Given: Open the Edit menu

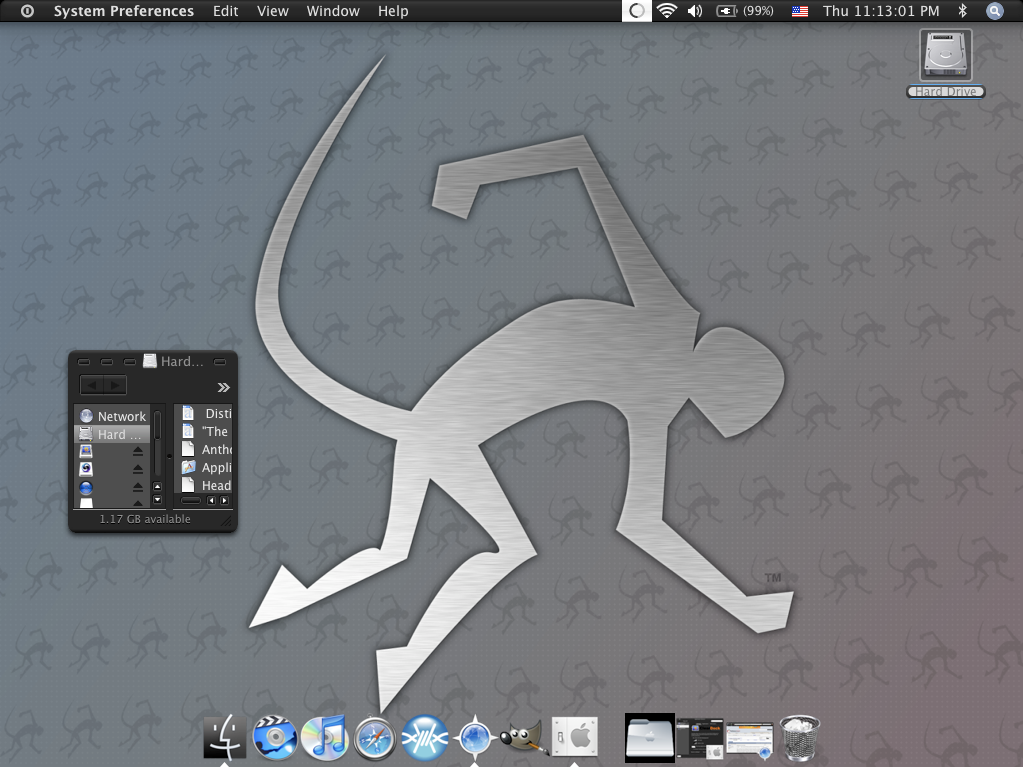Looking at the screenshot, I should pos(225,11).
